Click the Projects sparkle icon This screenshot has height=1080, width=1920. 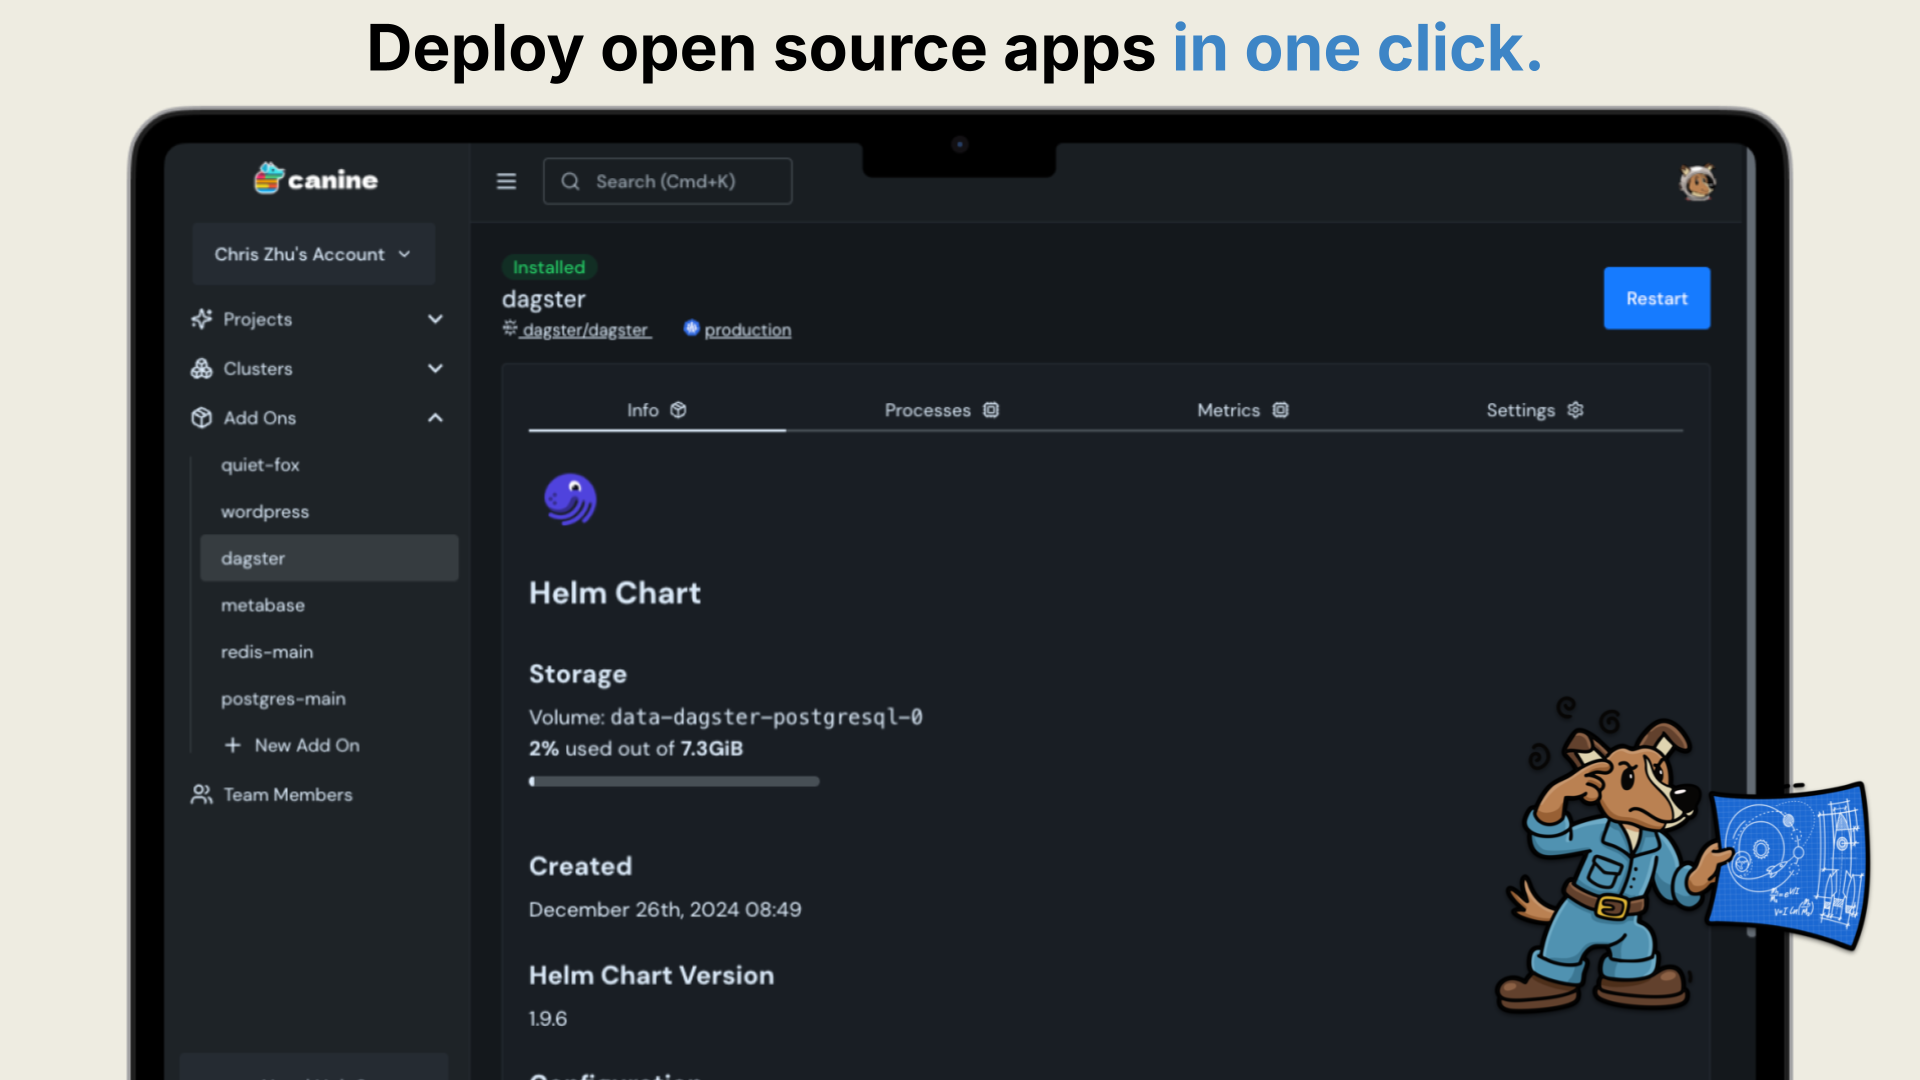(x=202, y=319)
